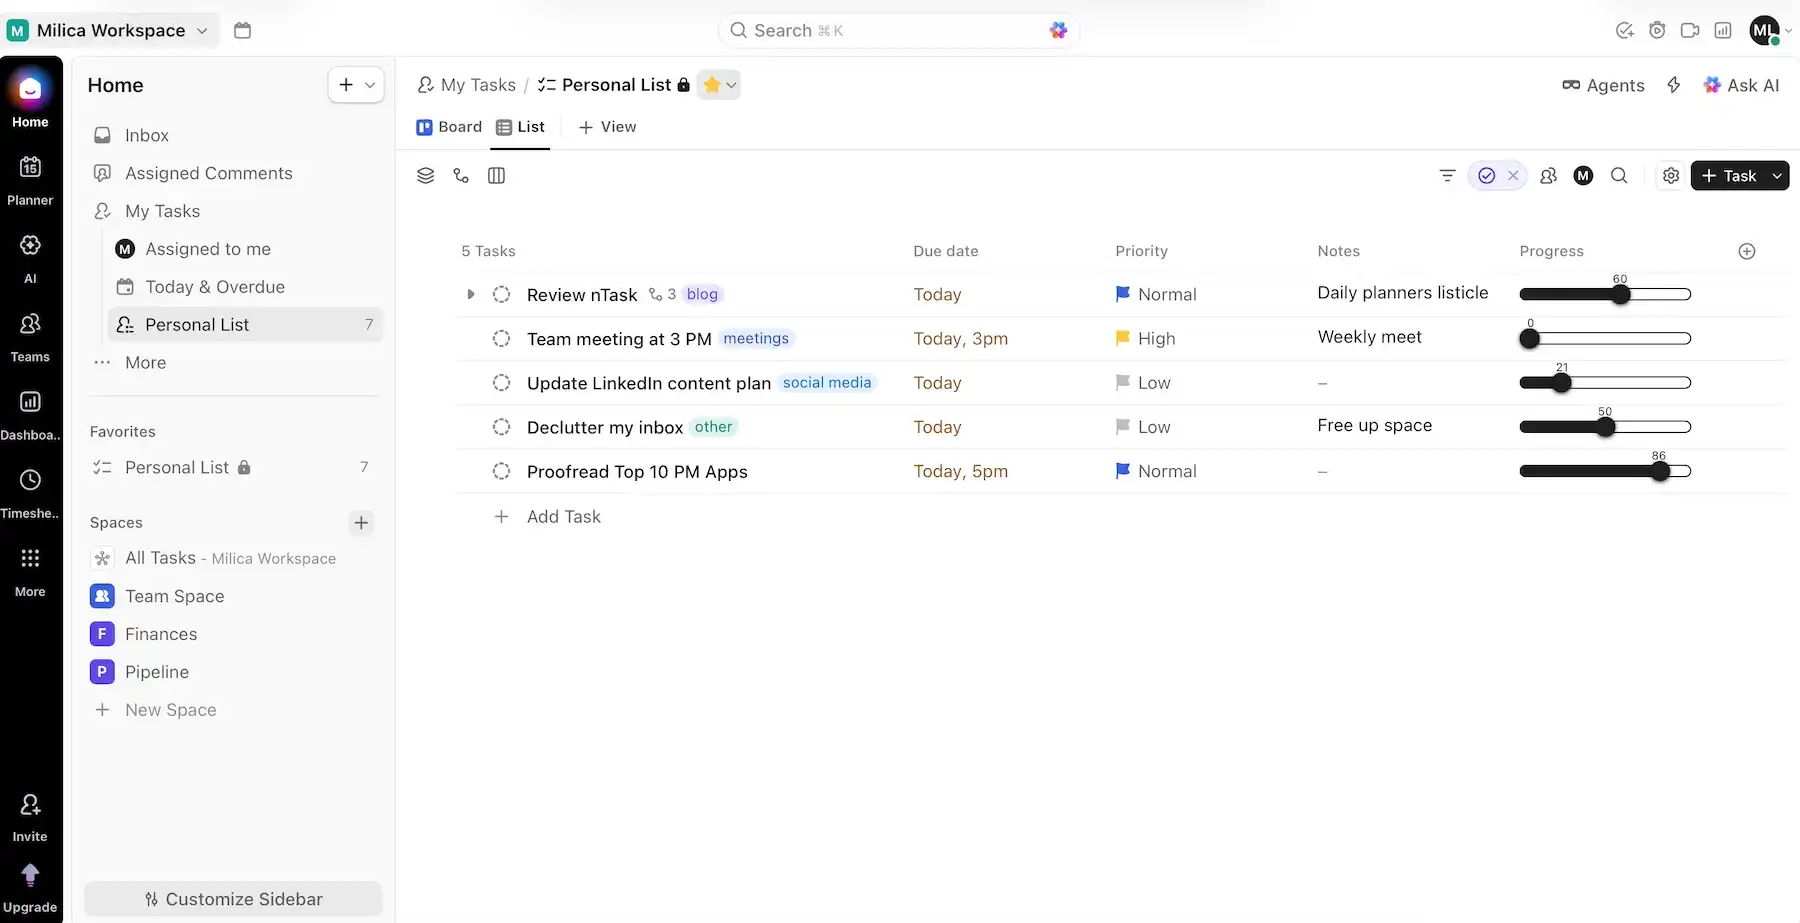Mark Declutter my inbox as complete
Screen dimensions: 1800x923
502,427
